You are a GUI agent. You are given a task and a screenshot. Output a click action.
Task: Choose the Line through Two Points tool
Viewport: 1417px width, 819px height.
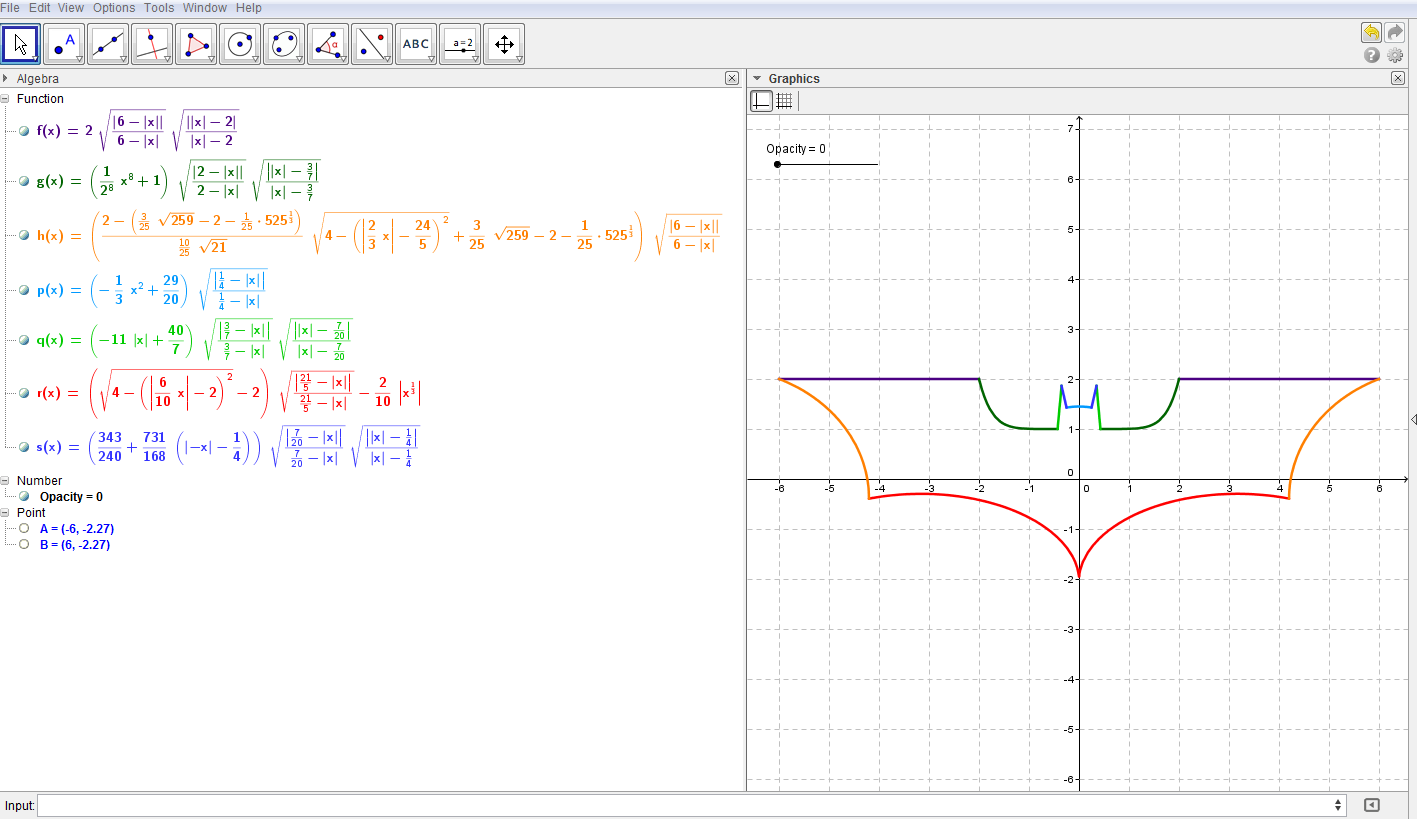pyautogui.click(x=107, y=43)
